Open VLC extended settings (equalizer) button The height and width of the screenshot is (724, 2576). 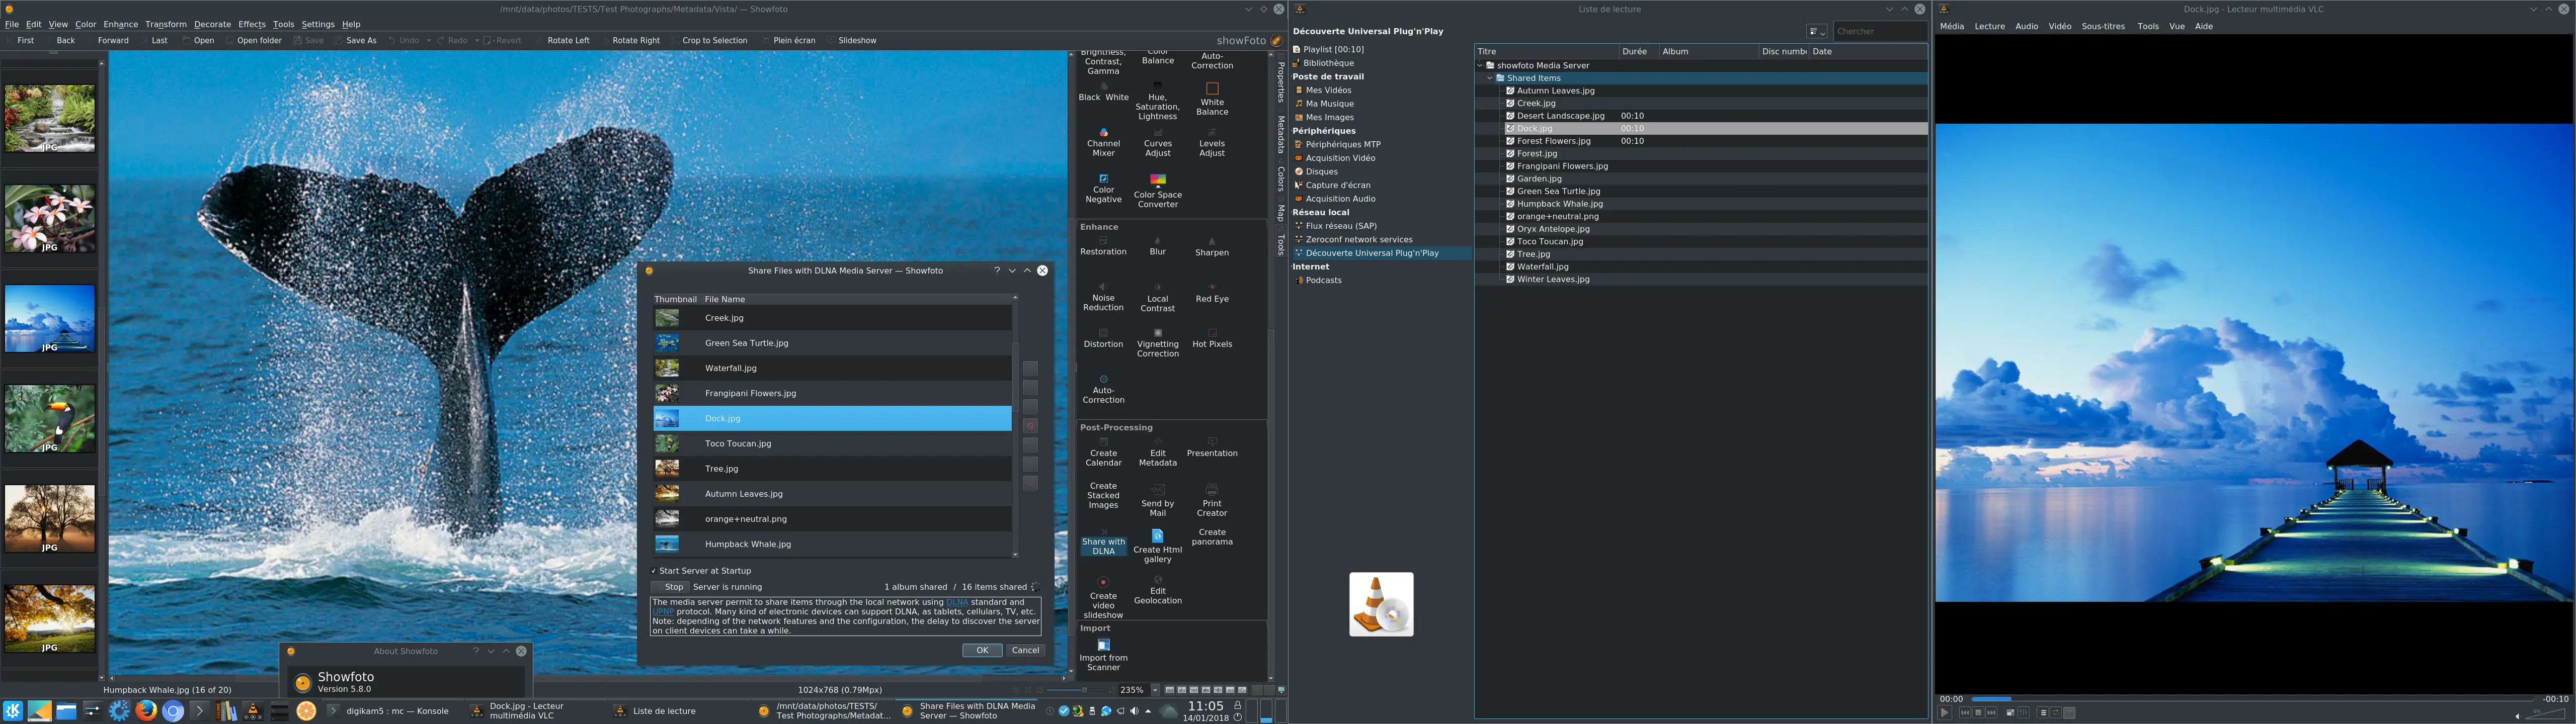tap(2024, 713)
